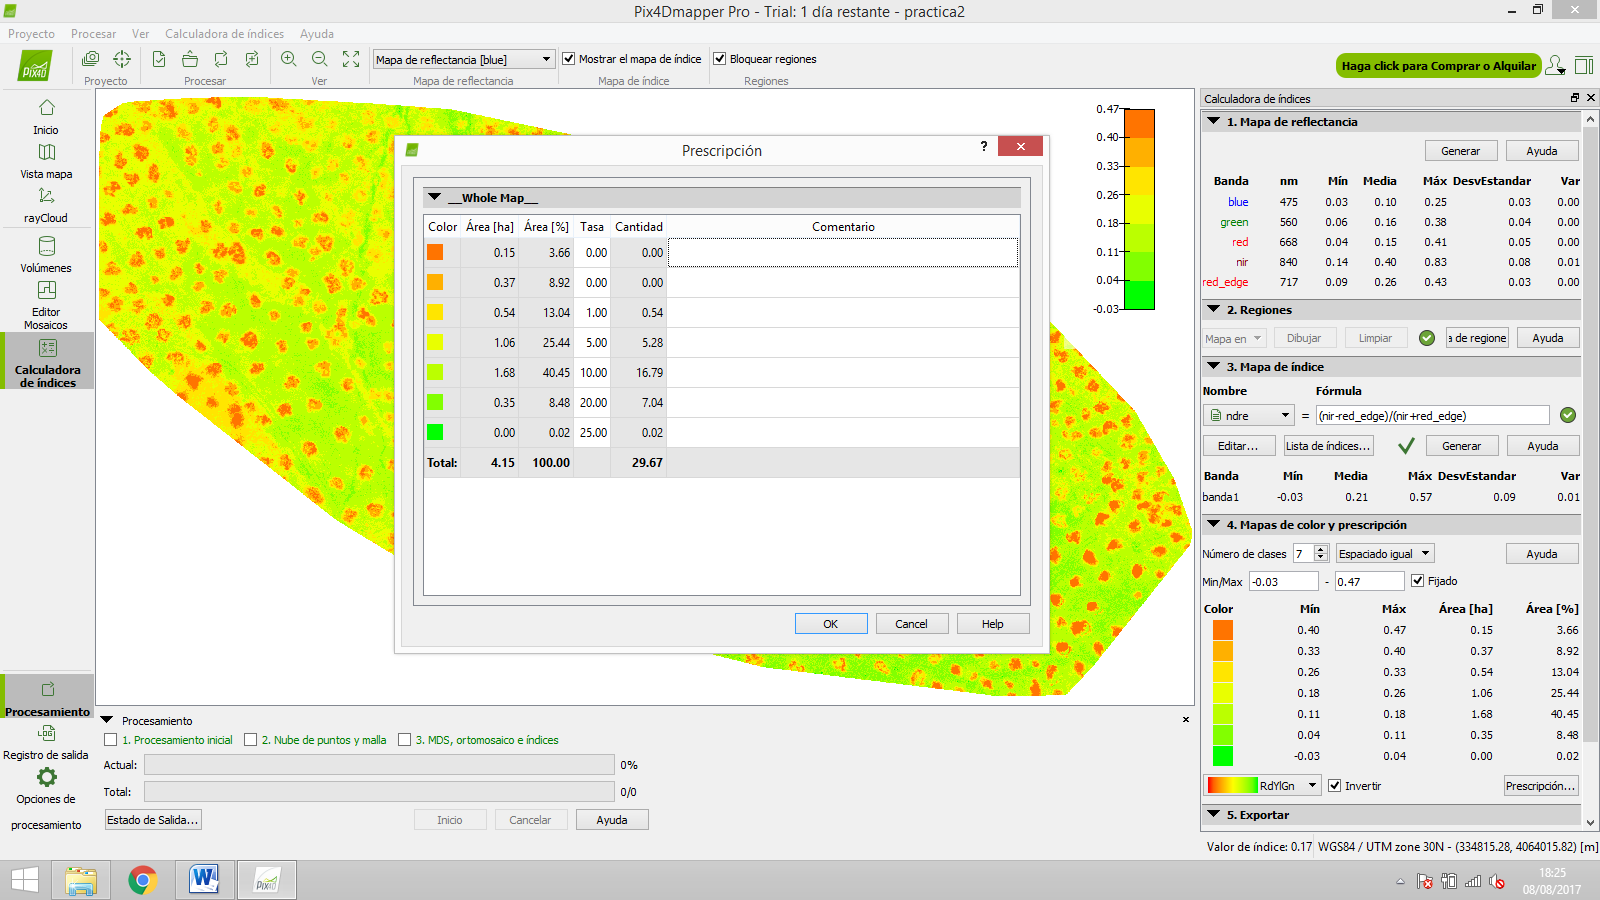Select the Calculadora de índices view
The image size is (1600, 900).
pos(47,362)
